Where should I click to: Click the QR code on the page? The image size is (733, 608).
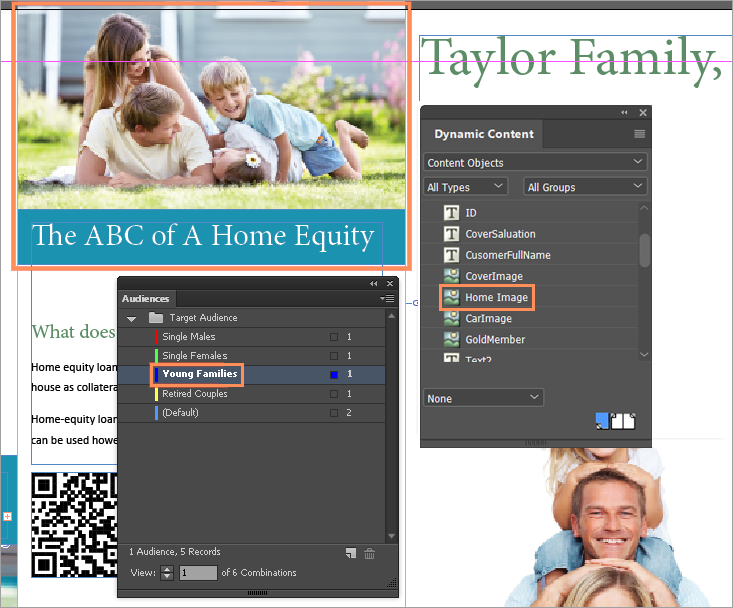(74, 525)
